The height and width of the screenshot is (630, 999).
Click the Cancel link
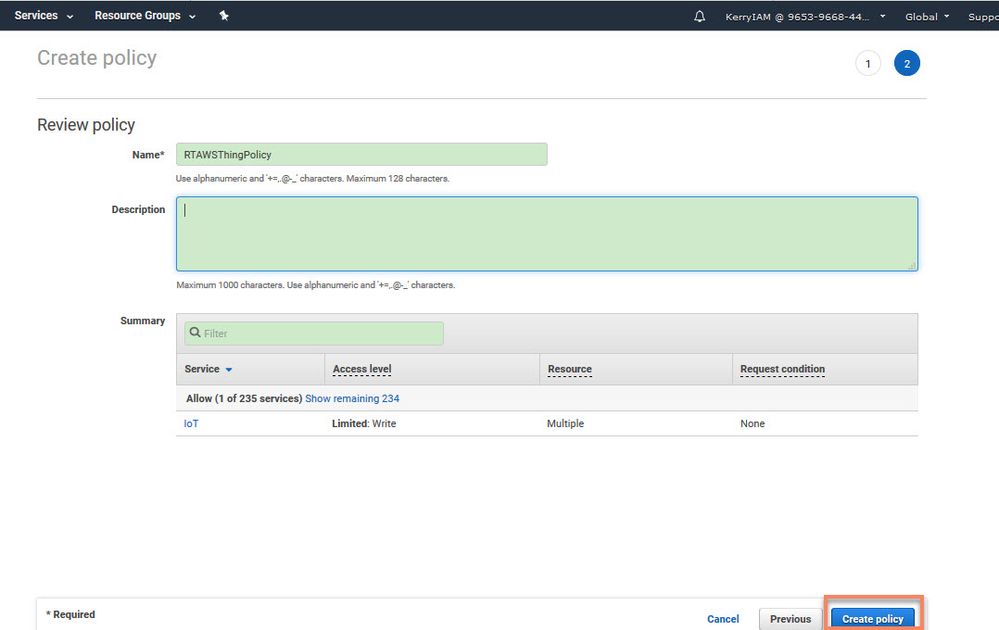coord(723,619)
